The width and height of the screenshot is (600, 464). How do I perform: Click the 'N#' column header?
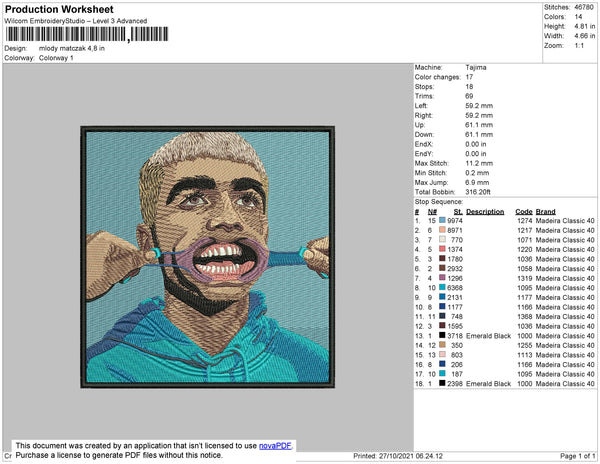pos(432,212)
